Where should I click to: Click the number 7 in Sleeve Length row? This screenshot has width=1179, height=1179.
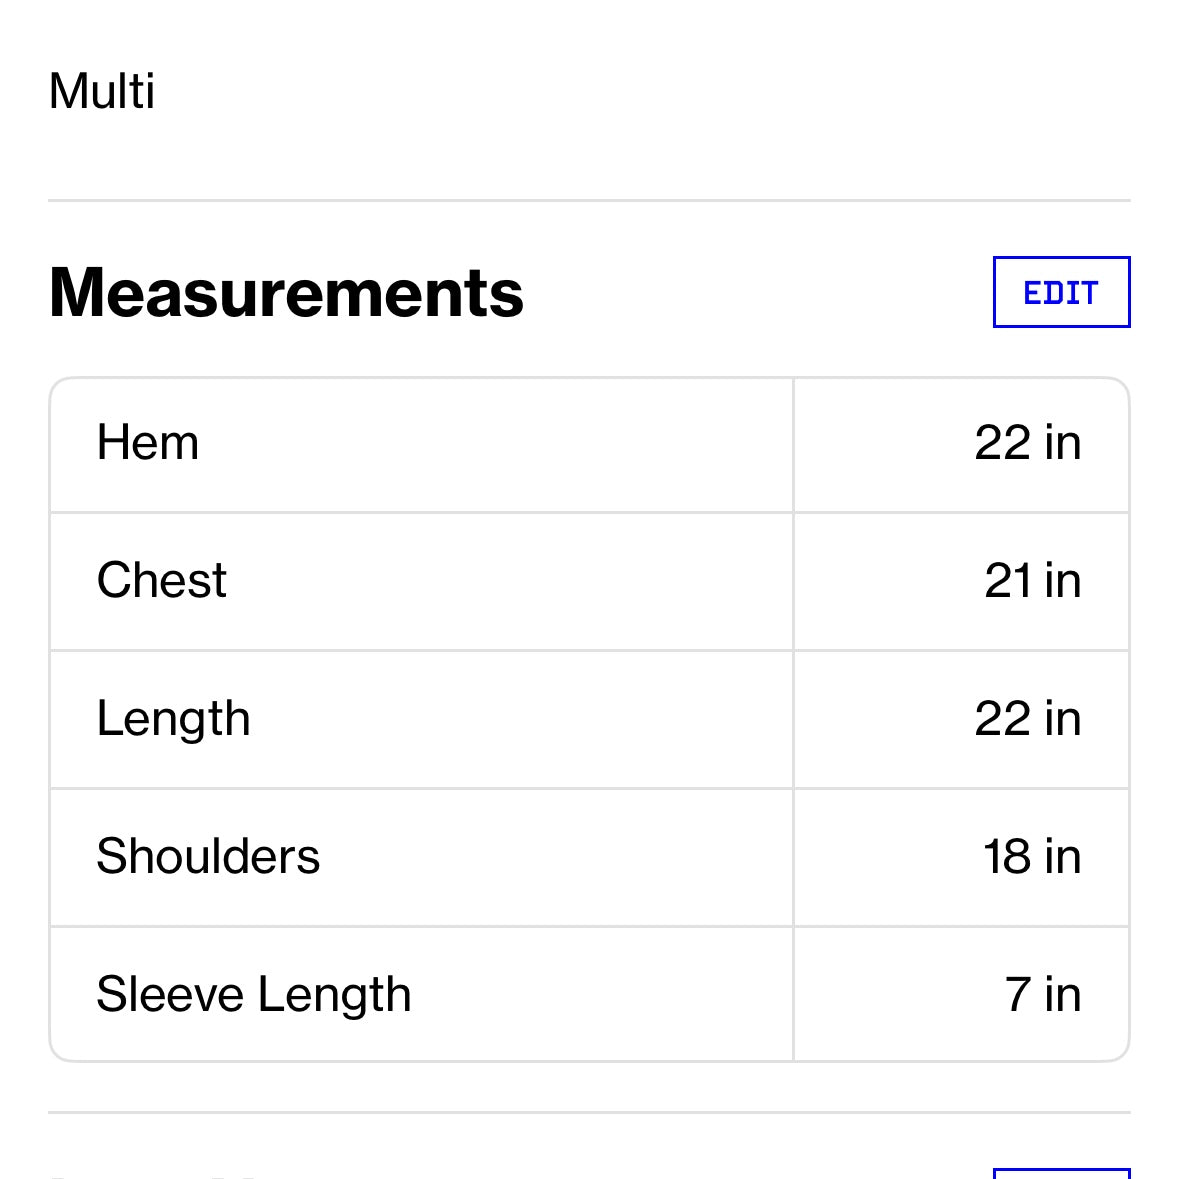[1017, 995]
